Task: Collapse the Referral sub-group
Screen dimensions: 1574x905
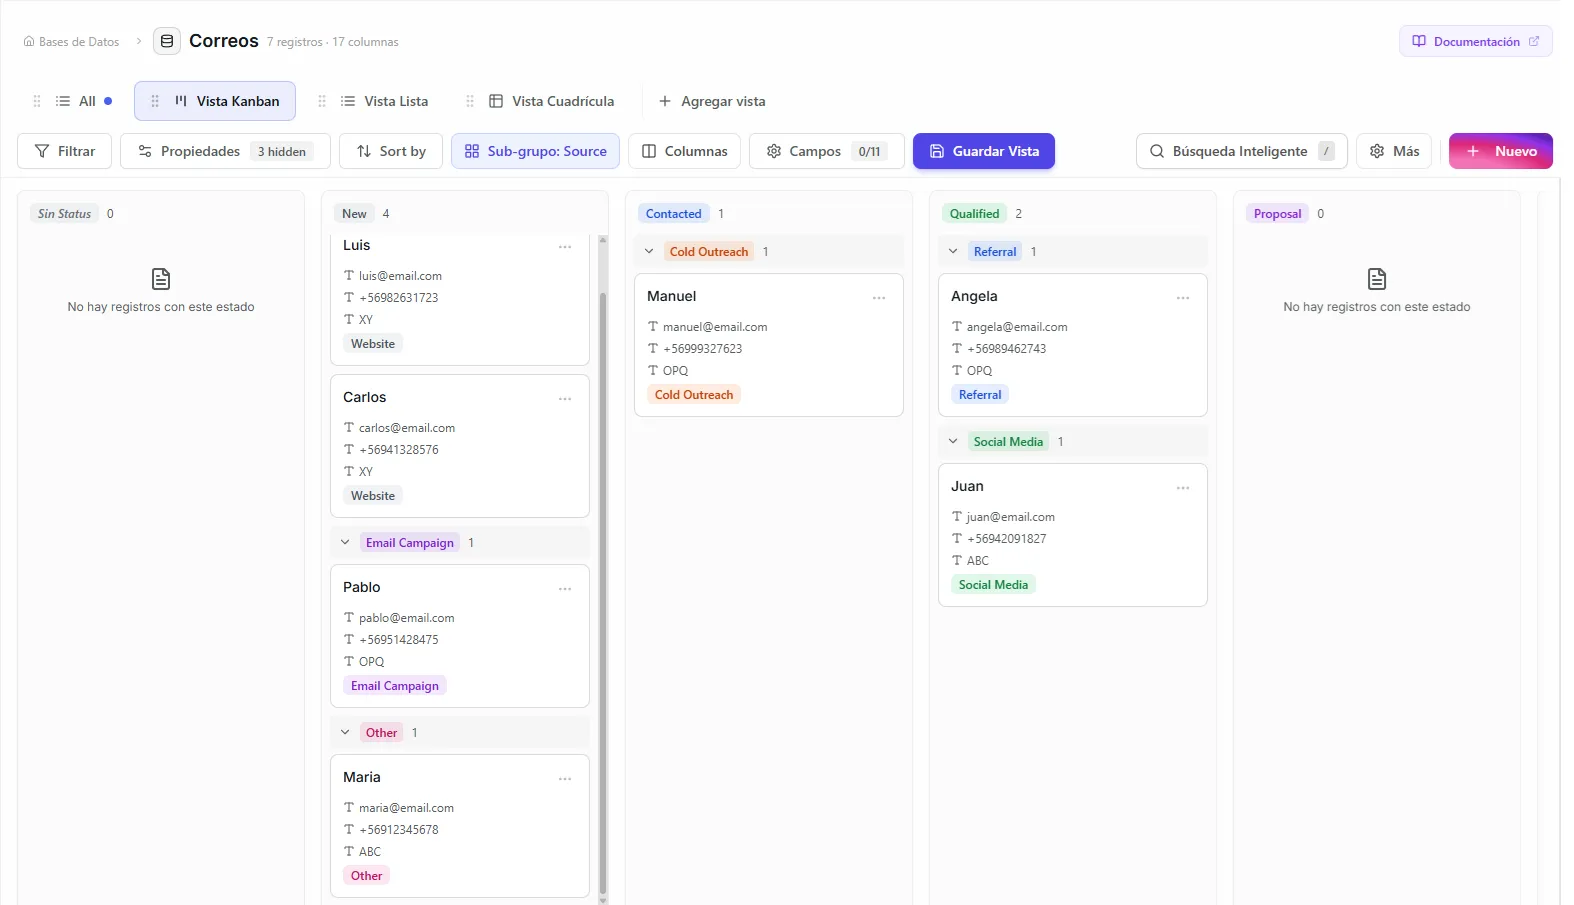Action: (953, 251)
